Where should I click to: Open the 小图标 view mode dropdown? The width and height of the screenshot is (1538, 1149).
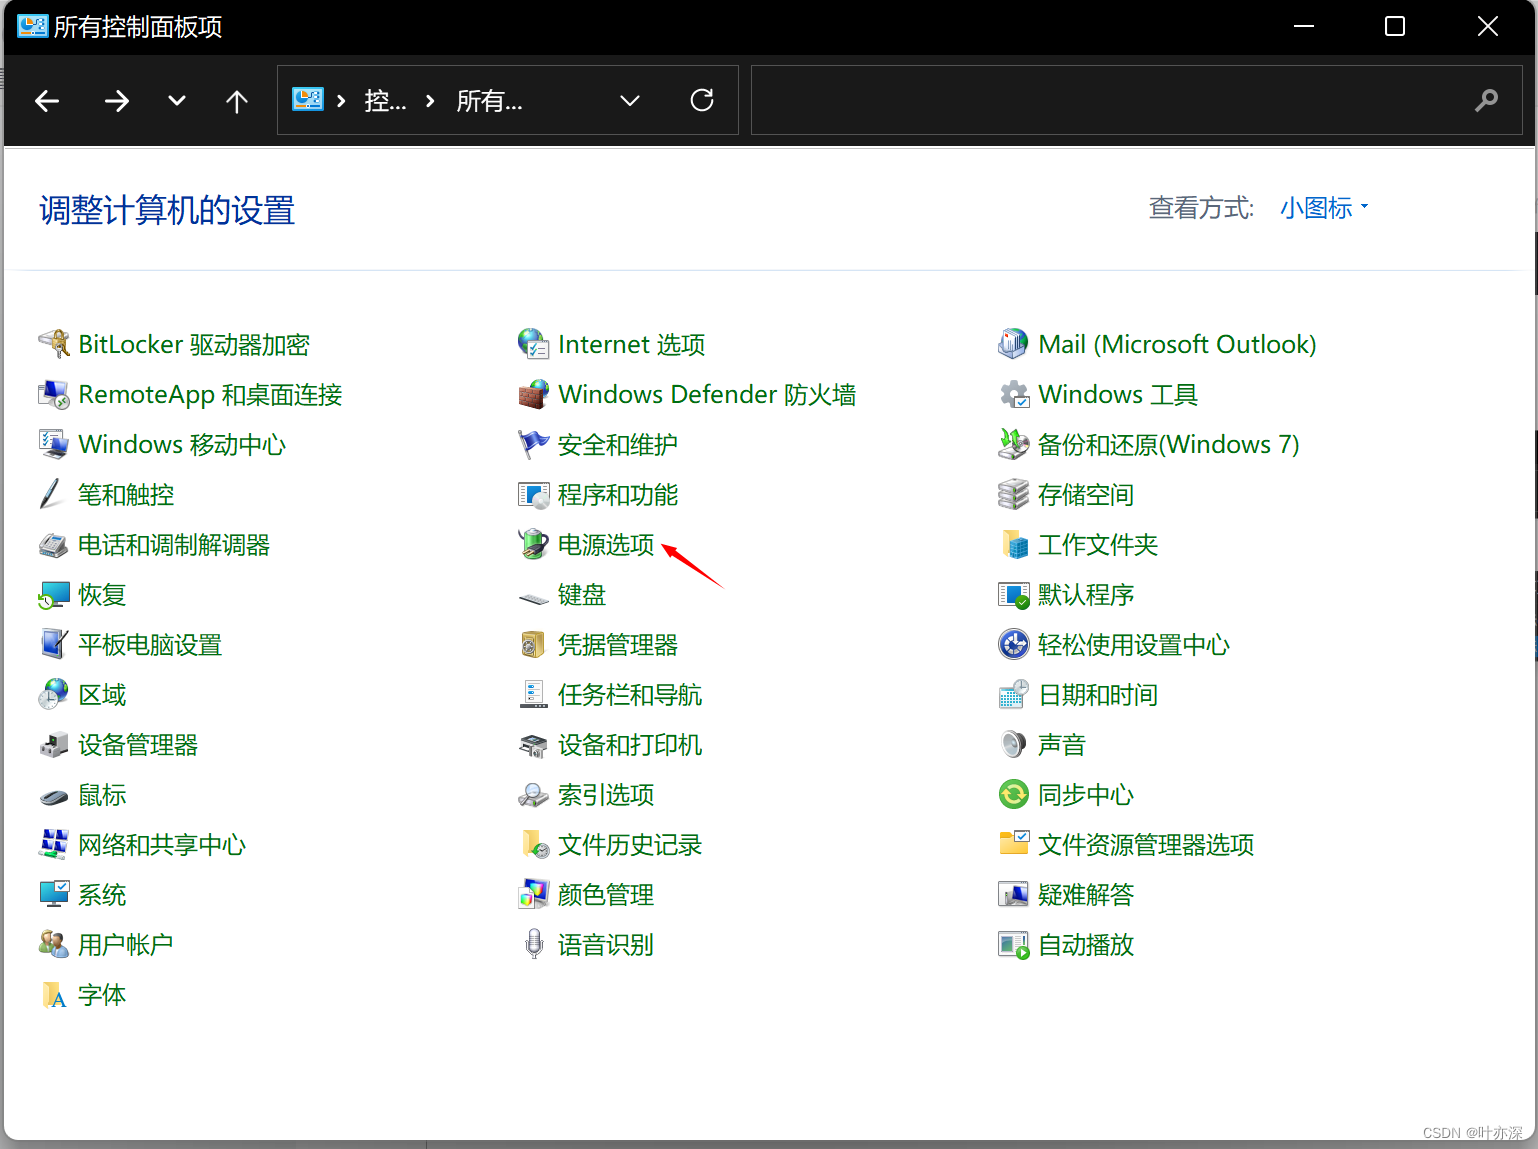(1324, 208)
